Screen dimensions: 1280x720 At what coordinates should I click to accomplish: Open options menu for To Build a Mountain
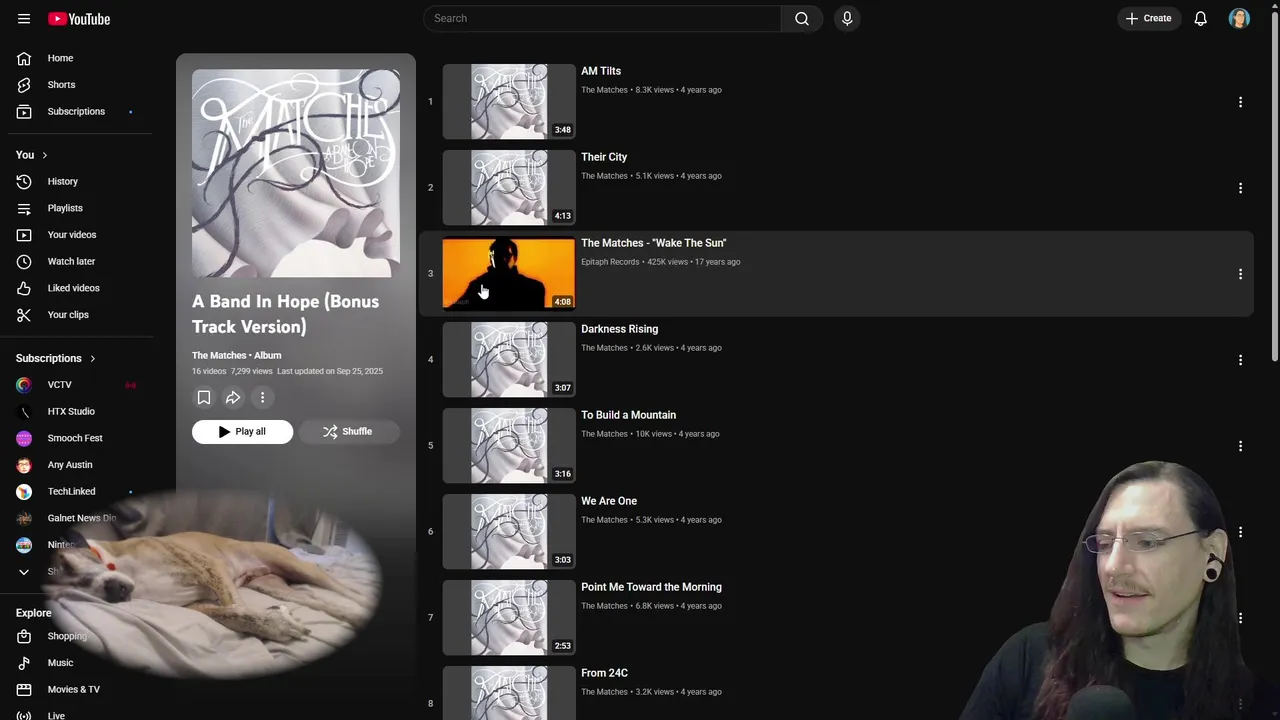click(x=1240, y=446)
